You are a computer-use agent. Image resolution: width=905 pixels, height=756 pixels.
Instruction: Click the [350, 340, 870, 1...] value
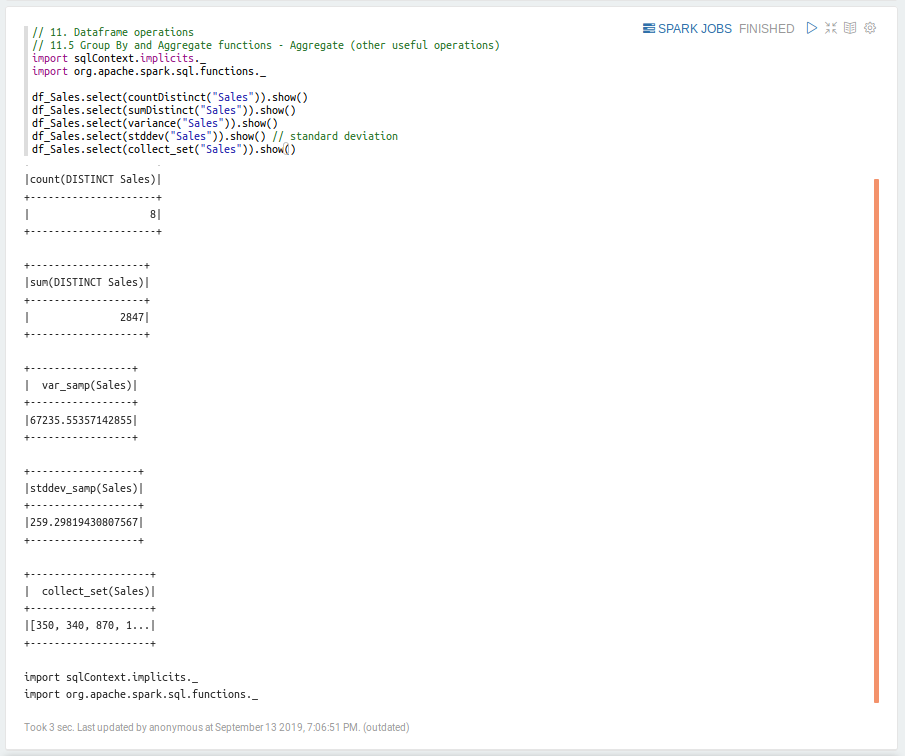(90, 626)
